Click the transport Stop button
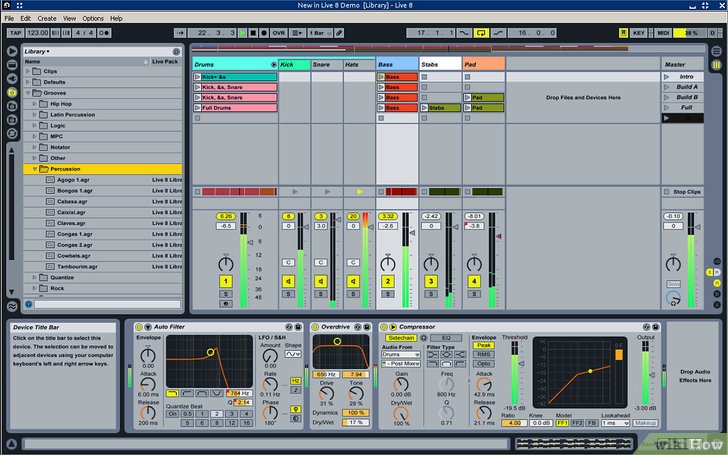The width and height of the screenshot is (728, 455). 253,33
